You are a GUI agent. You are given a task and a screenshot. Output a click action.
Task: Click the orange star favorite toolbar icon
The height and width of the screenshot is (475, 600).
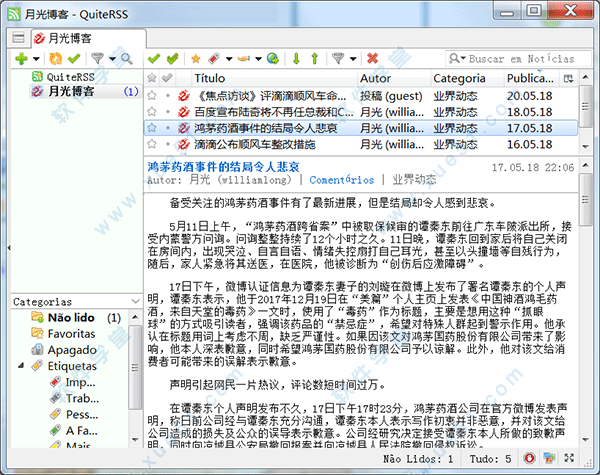pos(196,59)
